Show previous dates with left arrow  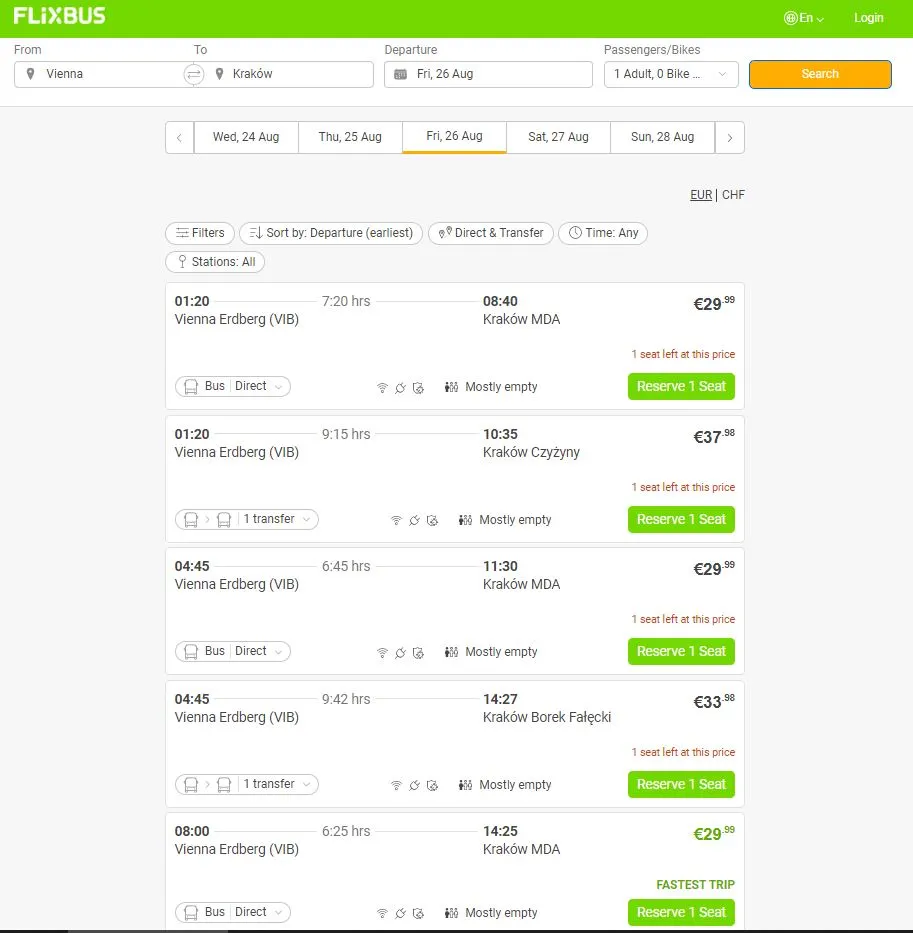tap(180, 137)
